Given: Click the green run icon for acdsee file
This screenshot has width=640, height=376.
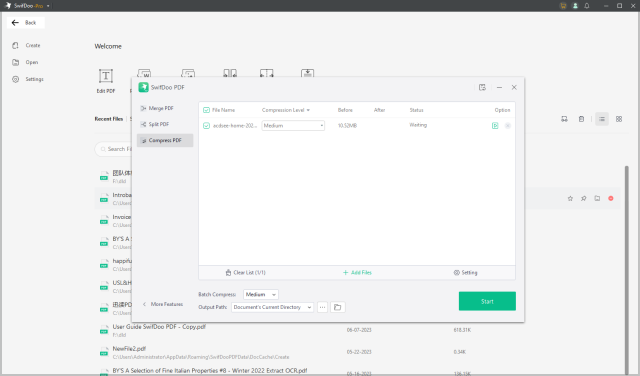Looking at the screenshot, I should click(495, 126).
